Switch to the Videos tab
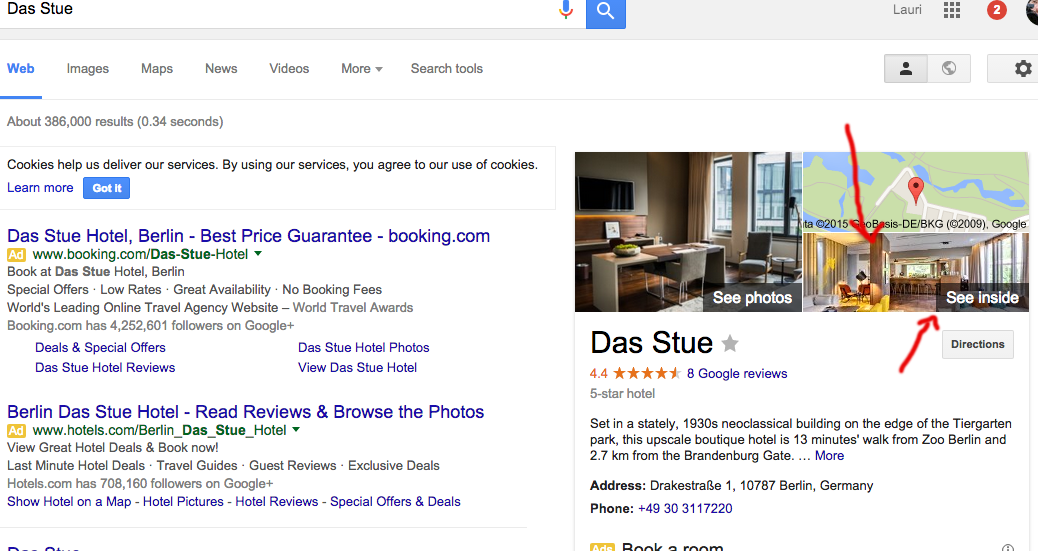 [289, 69]
